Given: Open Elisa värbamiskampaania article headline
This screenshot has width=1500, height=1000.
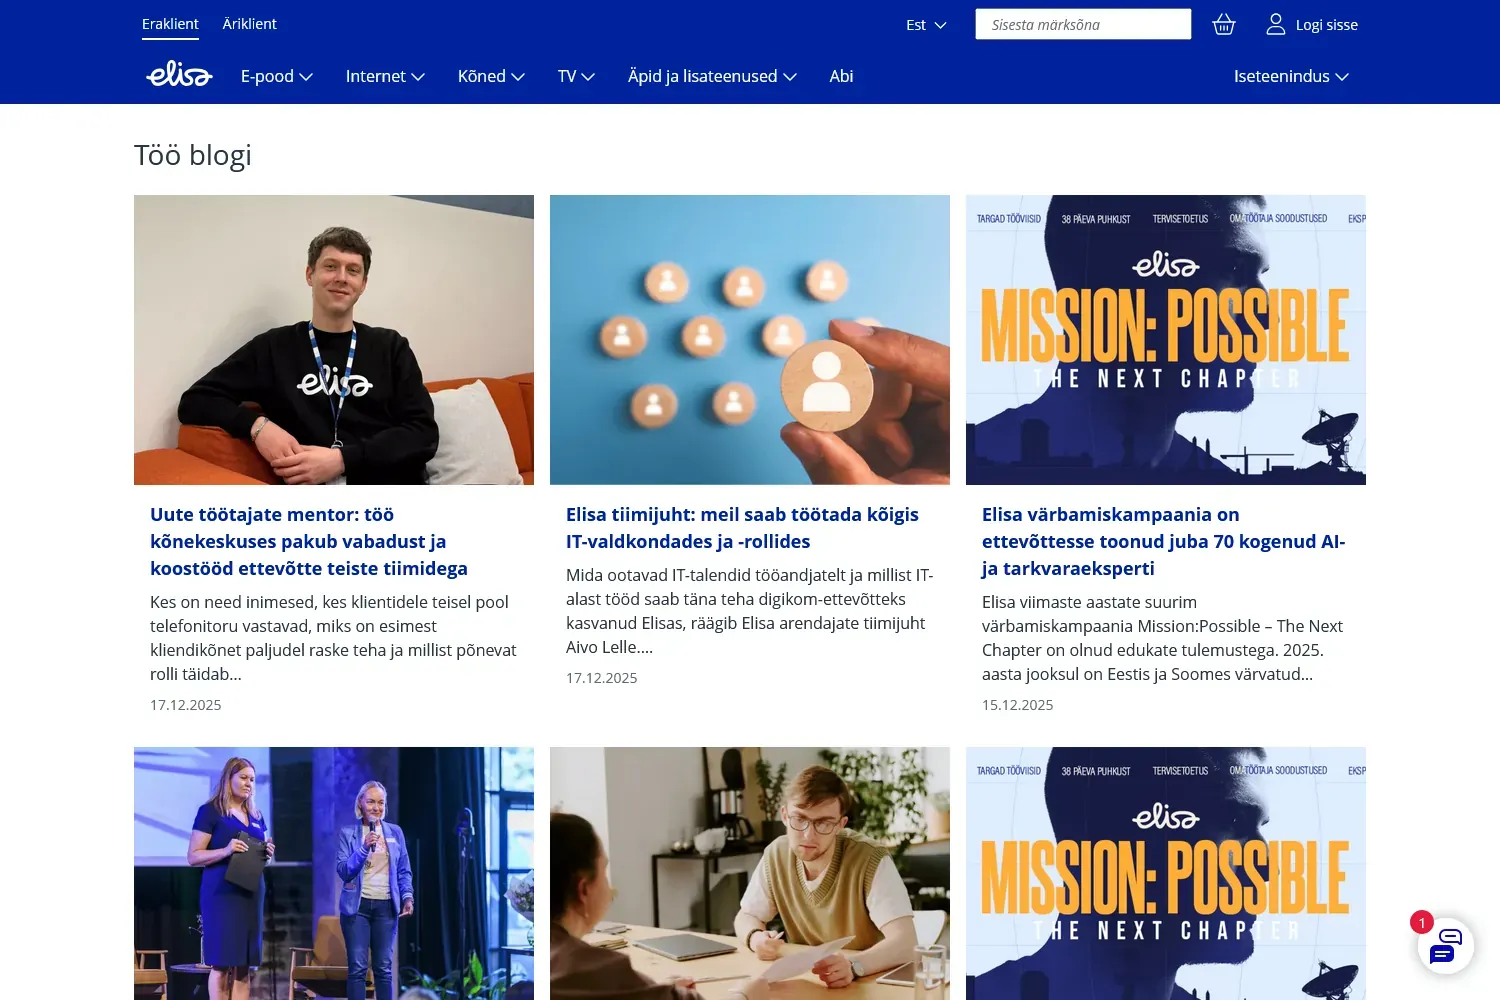Looking at the screenshot, I should click(x=1163, y=541).
